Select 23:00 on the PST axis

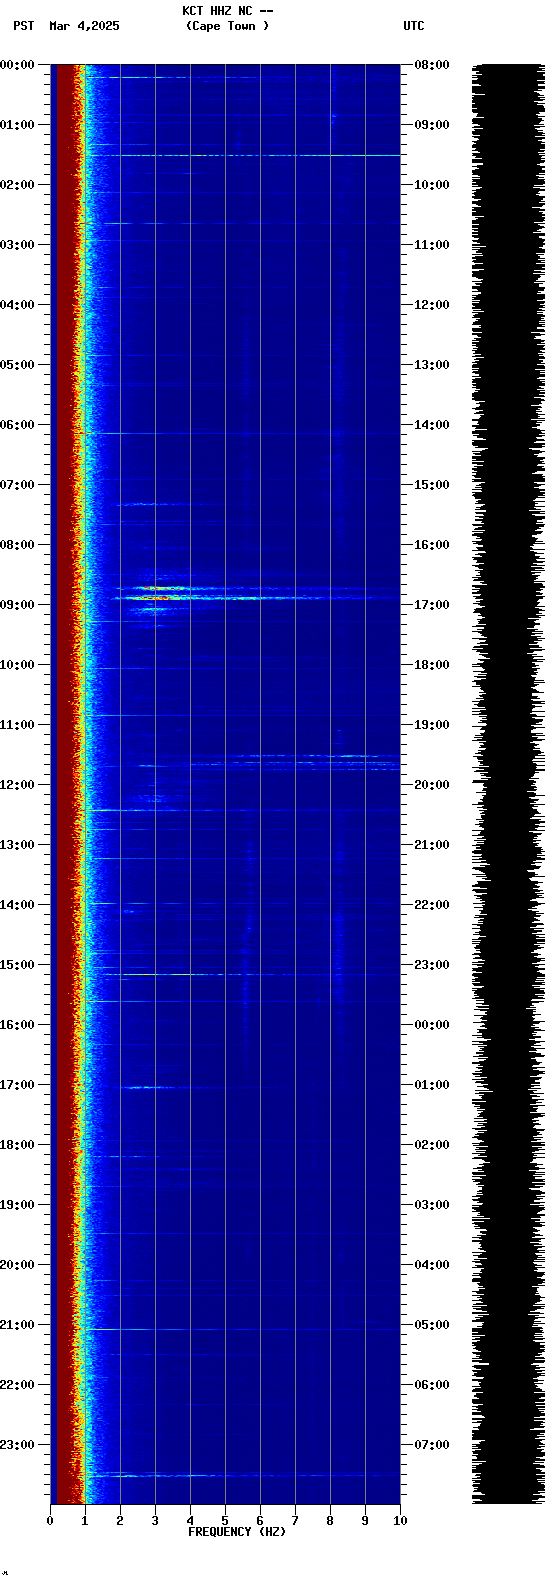[x=17, y=1445]
